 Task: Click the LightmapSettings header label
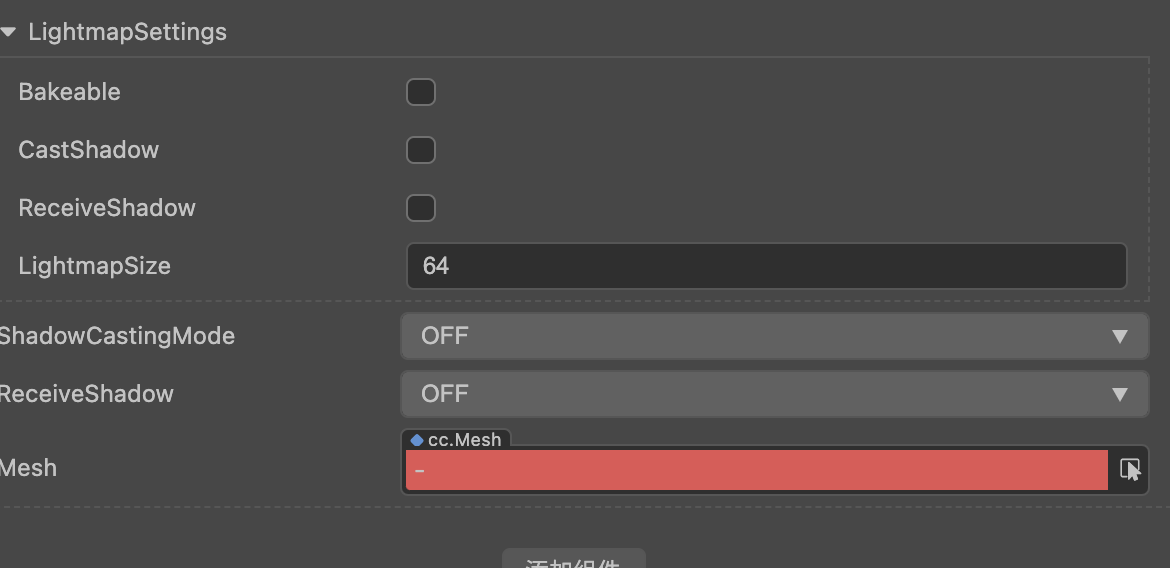127,32
